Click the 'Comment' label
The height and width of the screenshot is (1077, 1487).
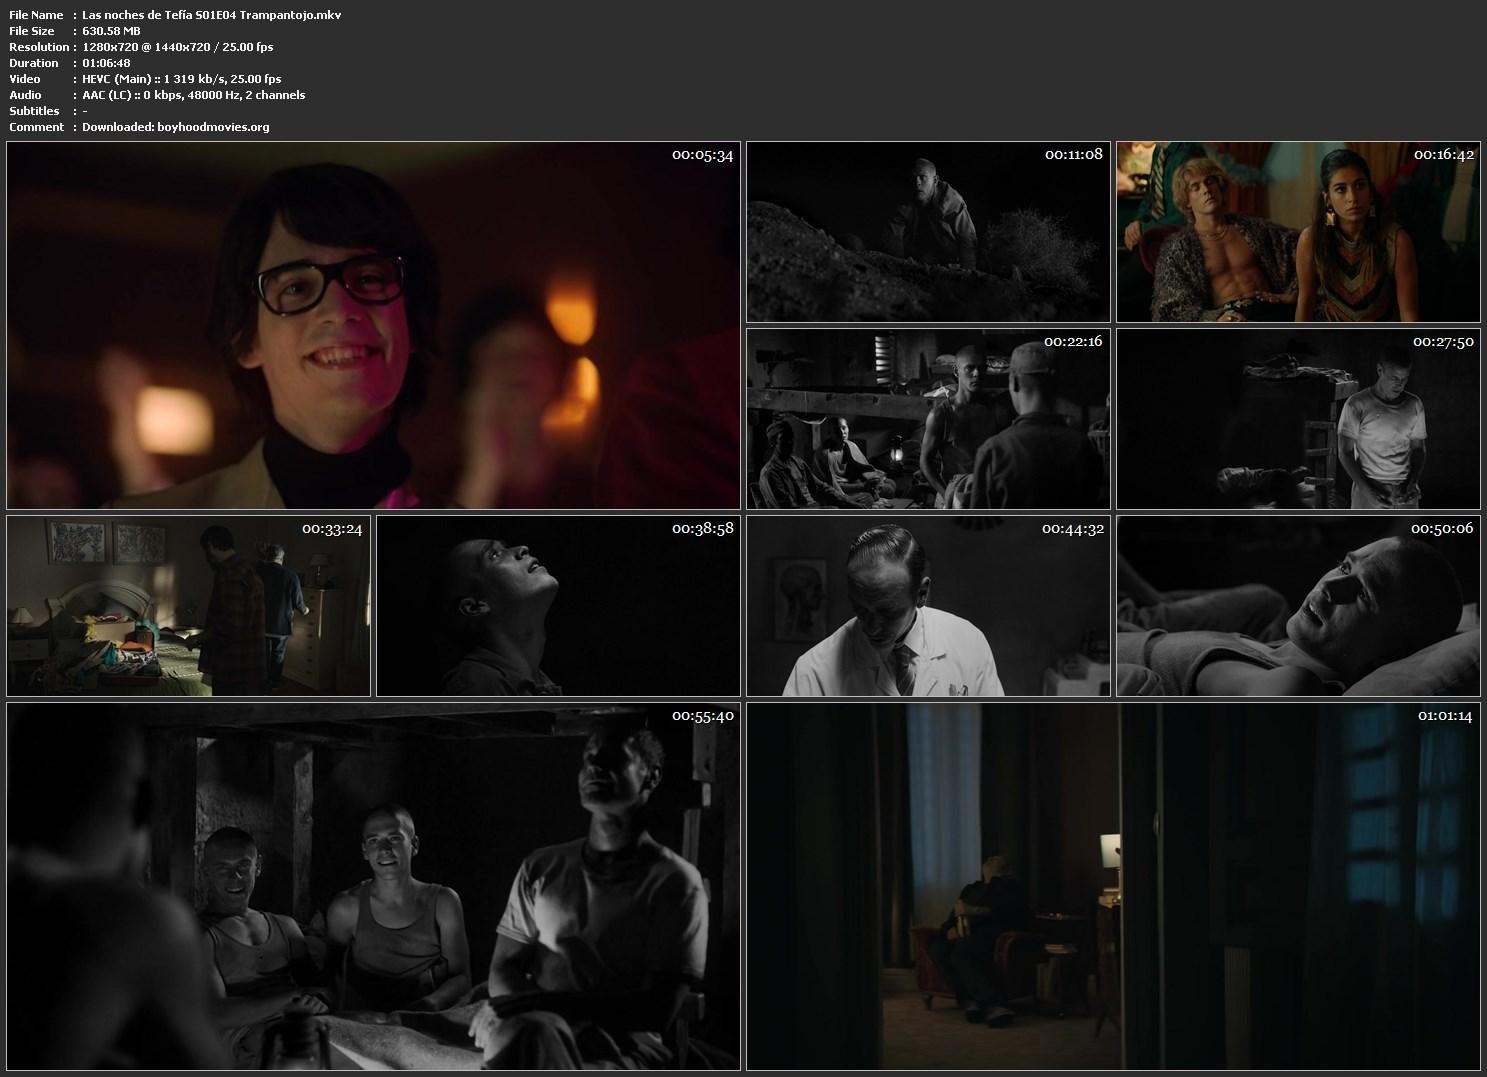click(36, 127)
